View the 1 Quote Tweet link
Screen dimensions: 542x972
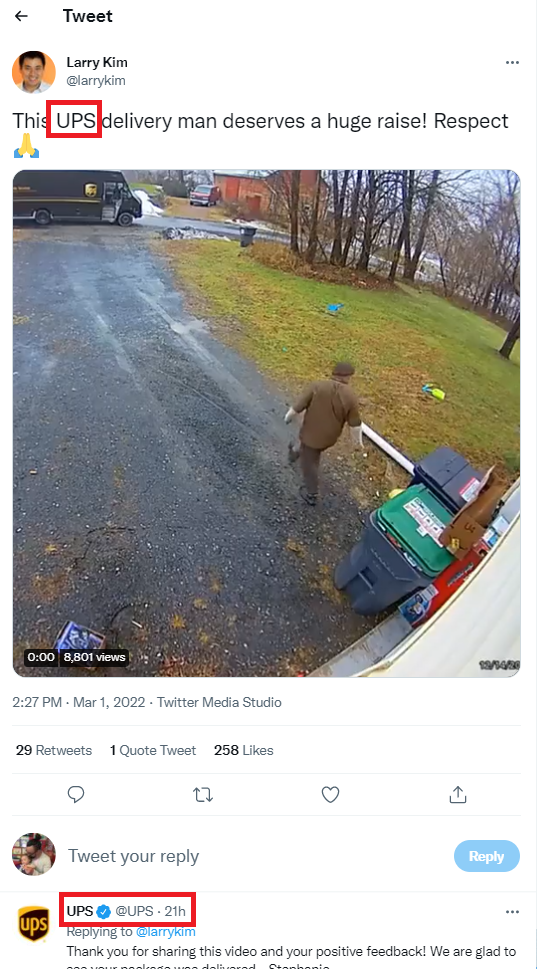(x=153, y=750)
